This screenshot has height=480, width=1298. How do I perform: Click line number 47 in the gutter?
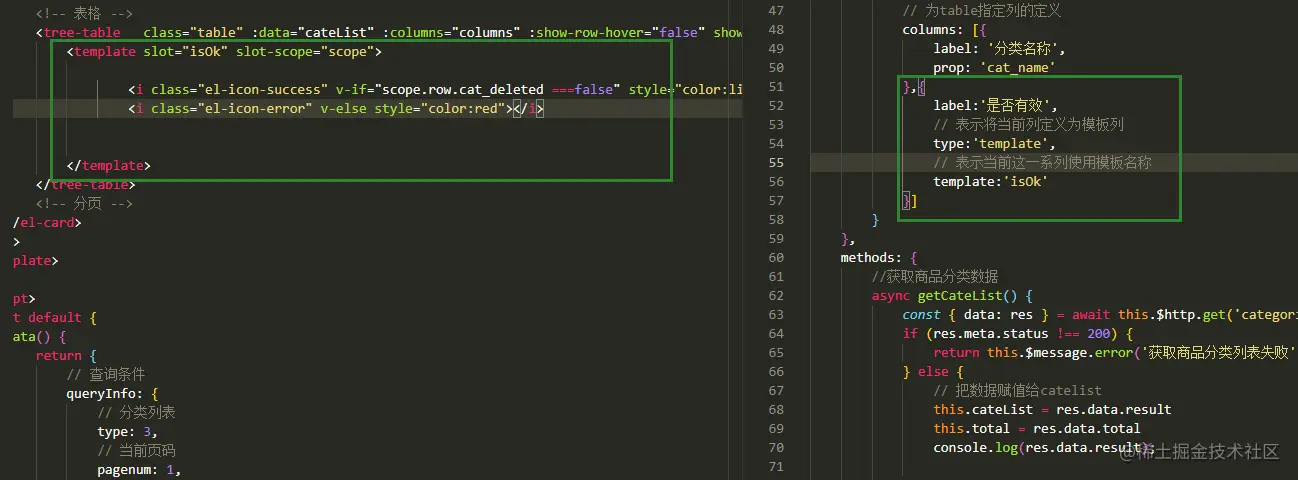tap(777, 10)
